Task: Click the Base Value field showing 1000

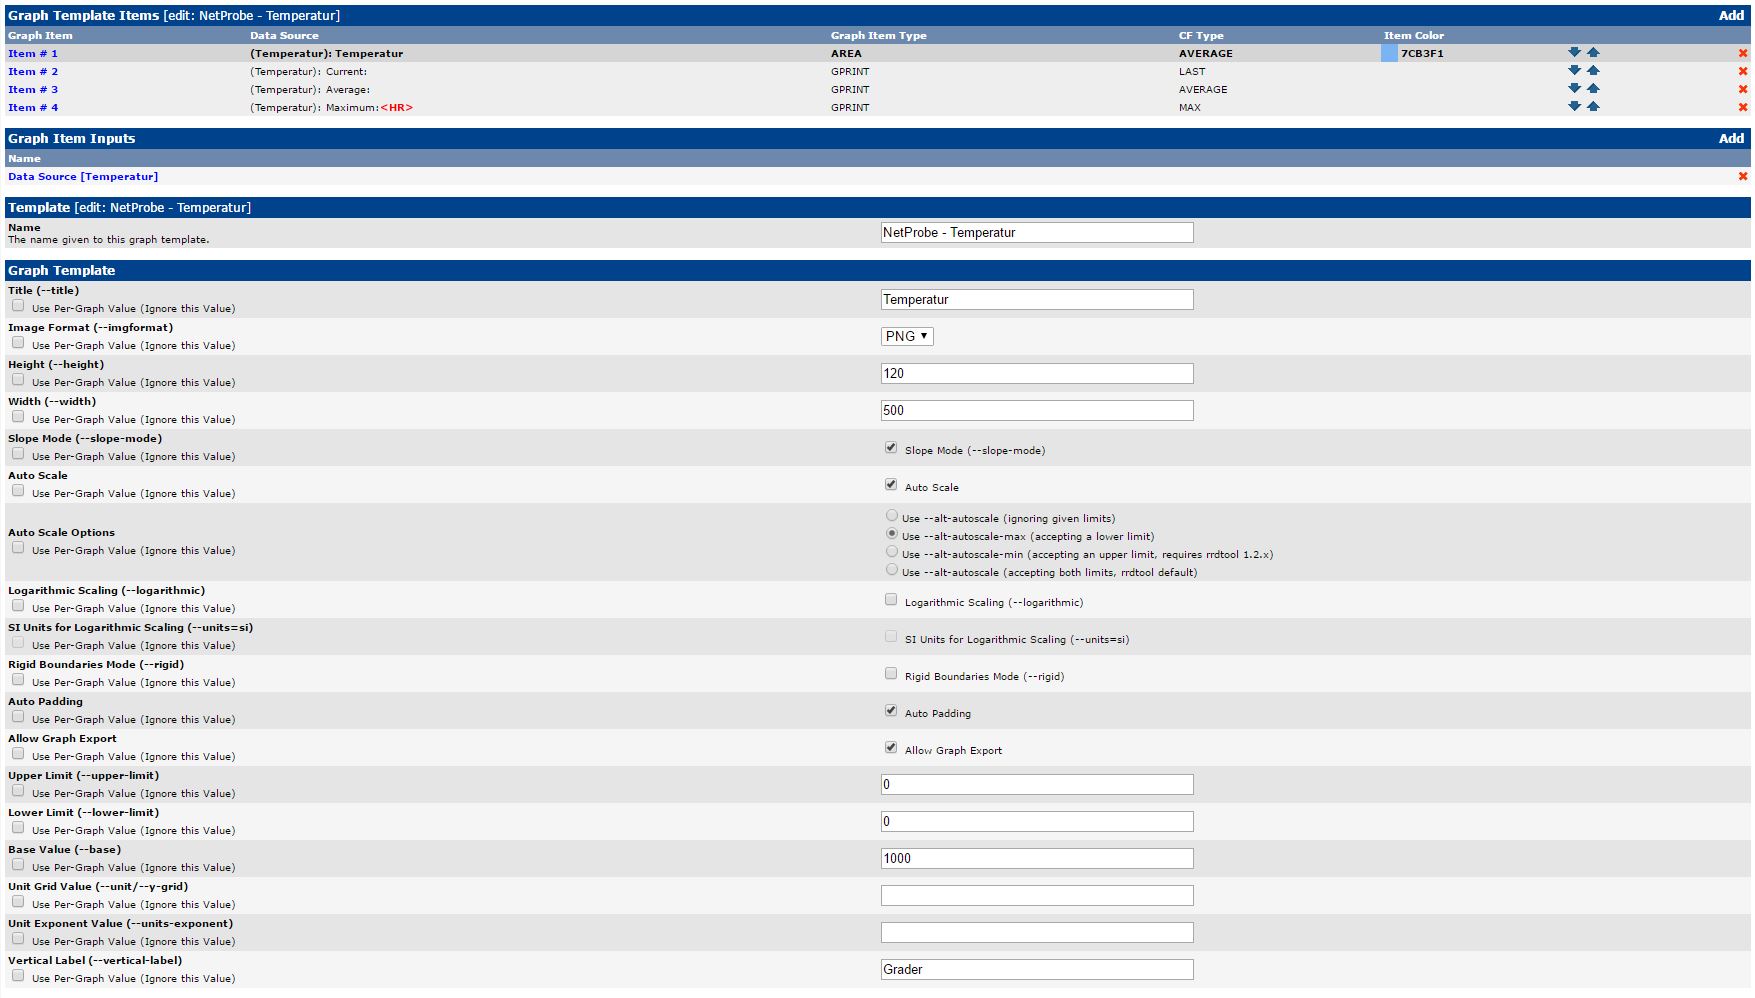Action: point(1037,858)
